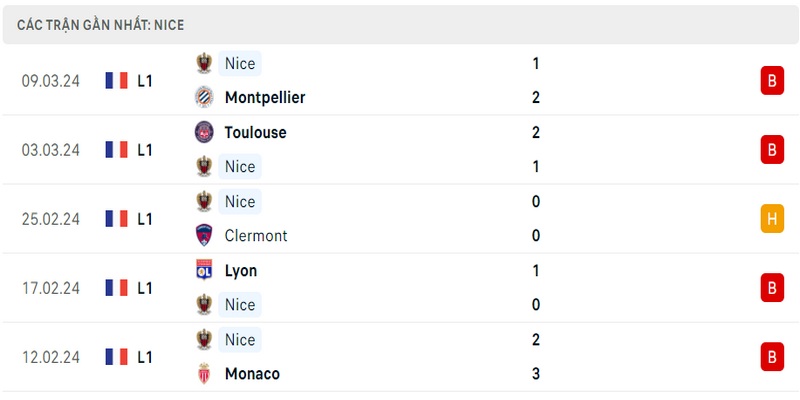Click red B badge for Lyon match

coord(772,288)
